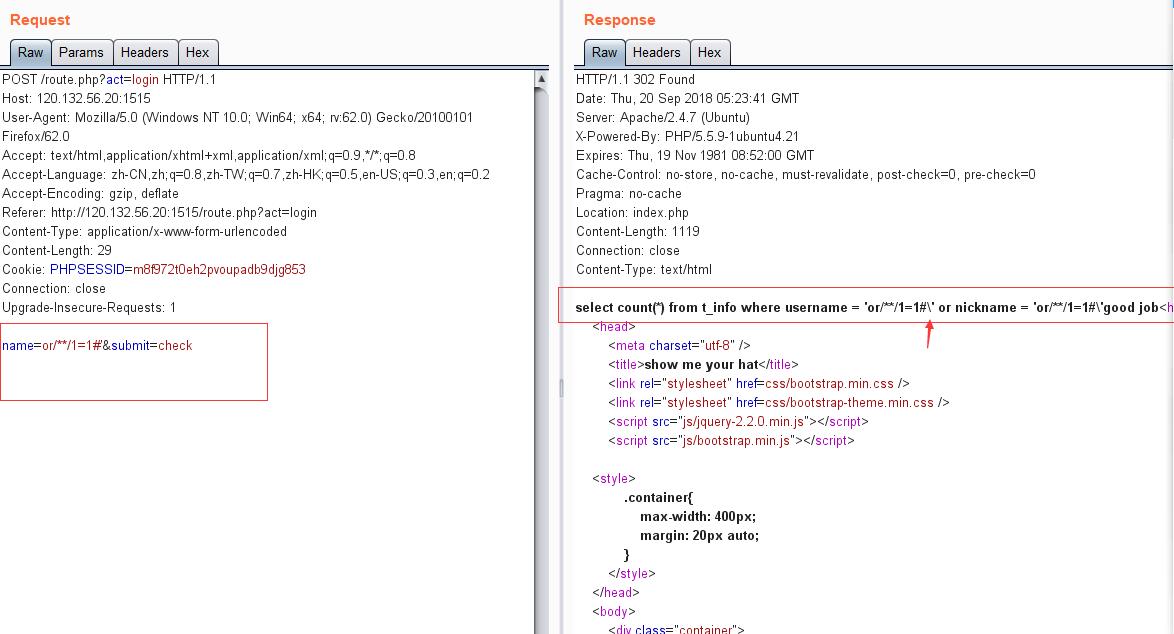Click the Expires header line
Image resolution: width=1174 pixels, height=634 pixels.
695,156
